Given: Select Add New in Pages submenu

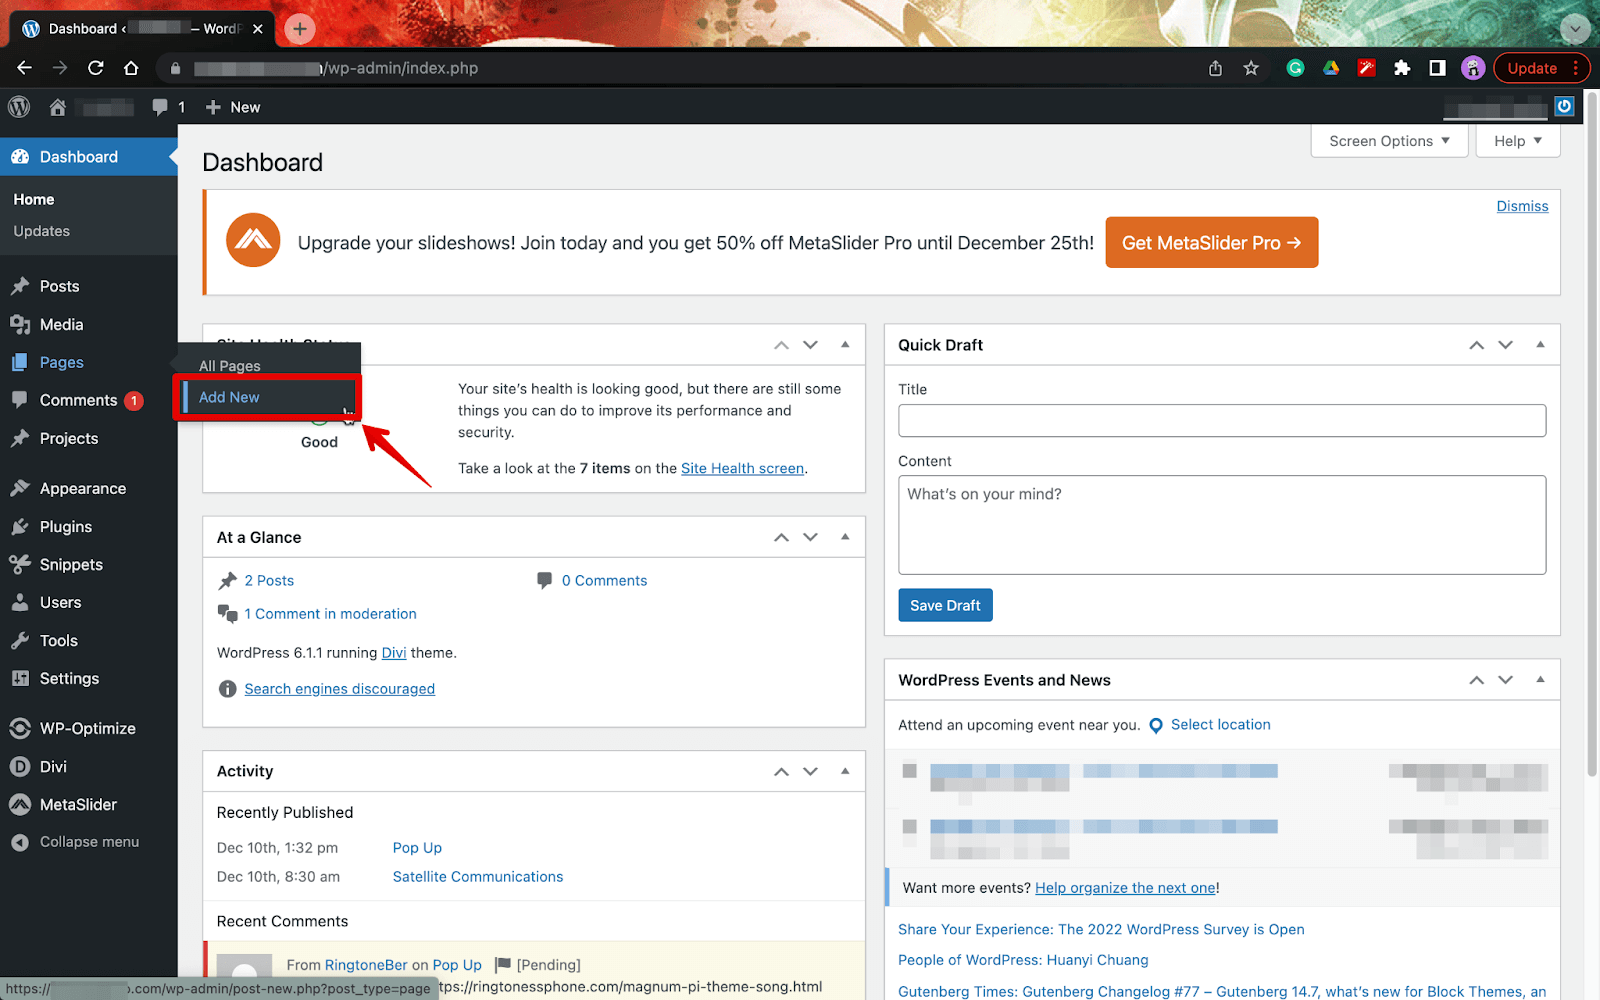Looking at the screenshot, I should [x=229, y=397].
